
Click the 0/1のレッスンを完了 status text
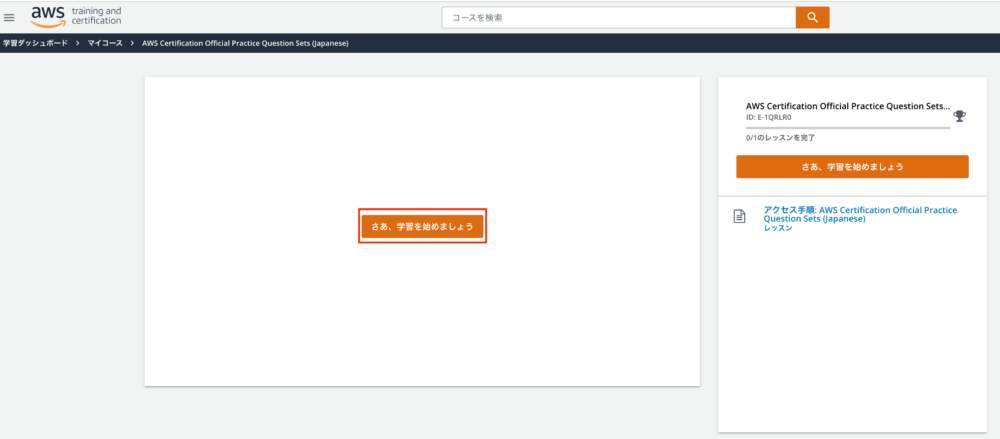point(780,137)
